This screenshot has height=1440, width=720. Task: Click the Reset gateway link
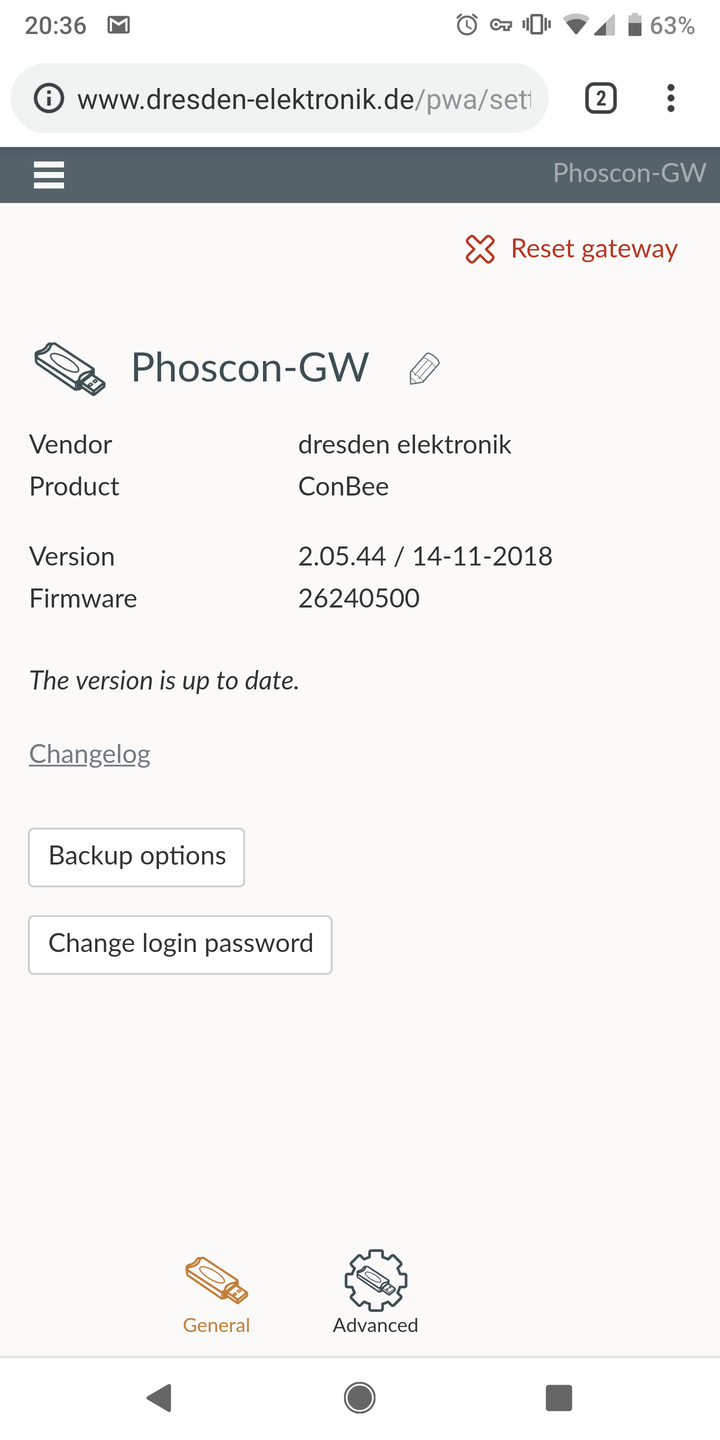tap(594, 249)
